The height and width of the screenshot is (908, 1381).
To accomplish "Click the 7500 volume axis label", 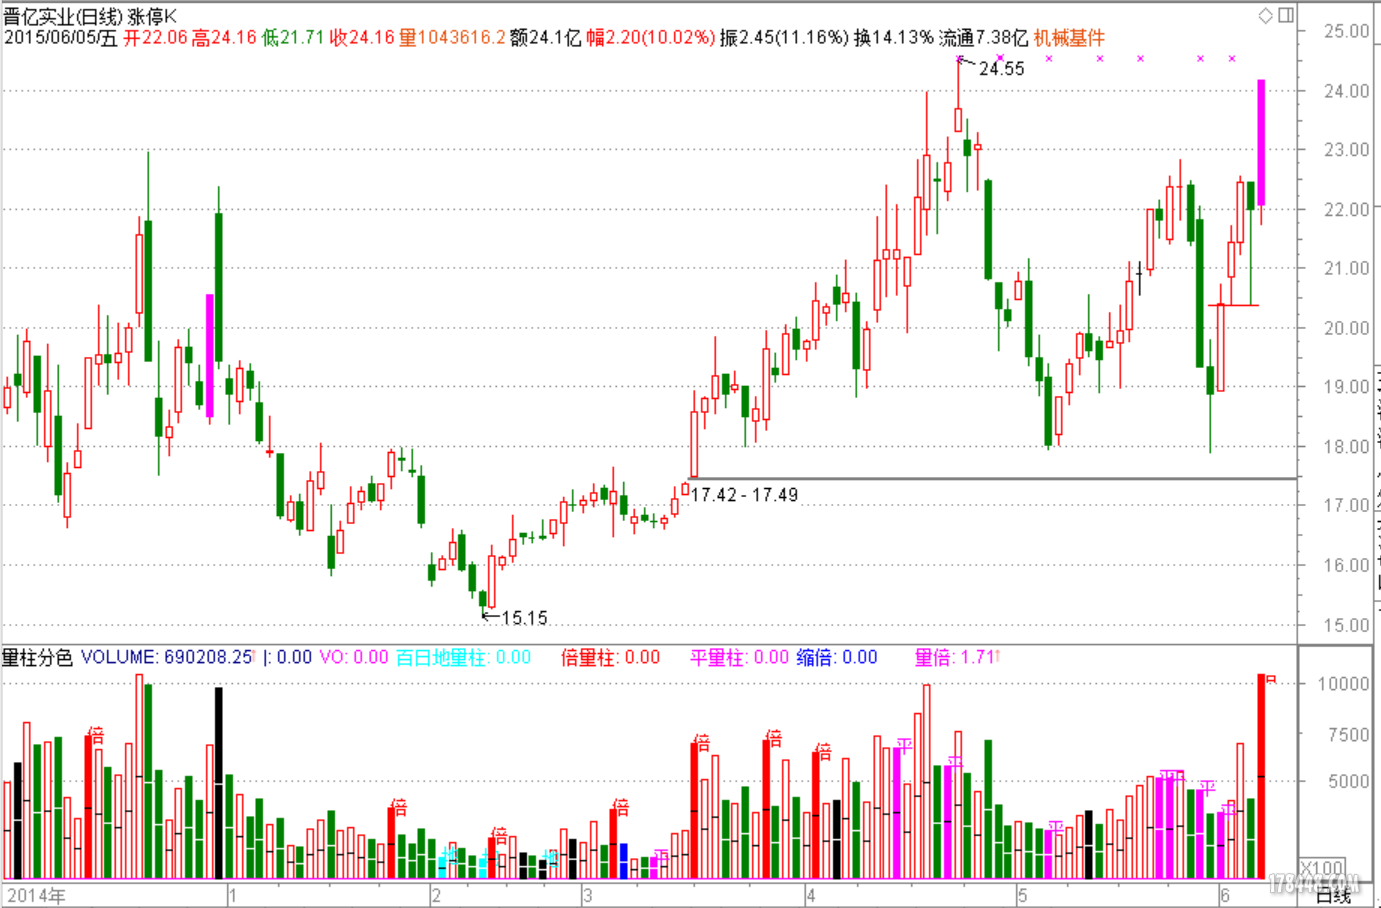I will pyautogui.click(x=1348, y=734).
